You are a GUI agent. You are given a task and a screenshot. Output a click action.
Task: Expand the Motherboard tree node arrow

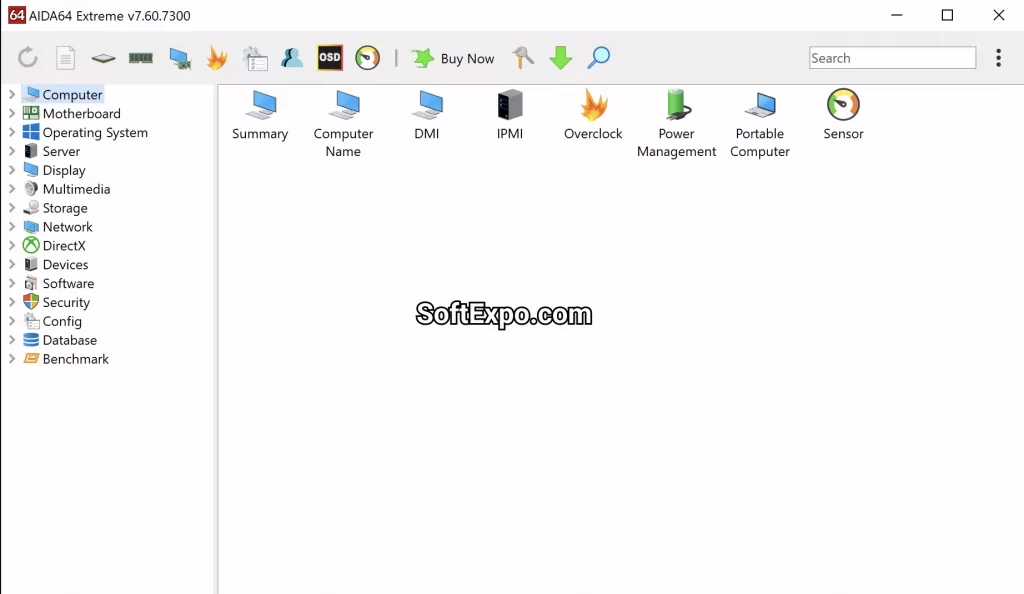12,114
